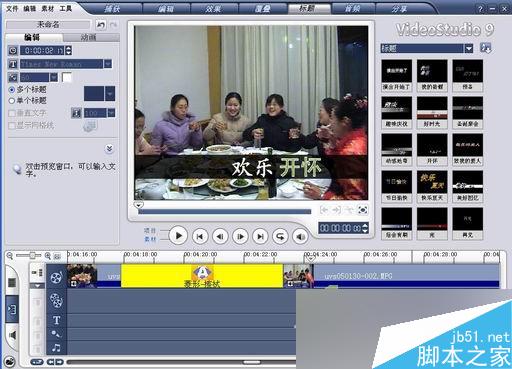Switch to audio view speaker icon

[x=12, y=335]
